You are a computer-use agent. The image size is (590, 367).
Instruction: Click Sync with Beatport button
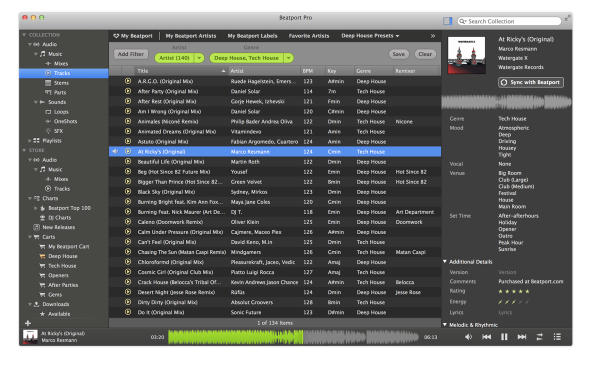pyautogui.click(x=531, y=82)
